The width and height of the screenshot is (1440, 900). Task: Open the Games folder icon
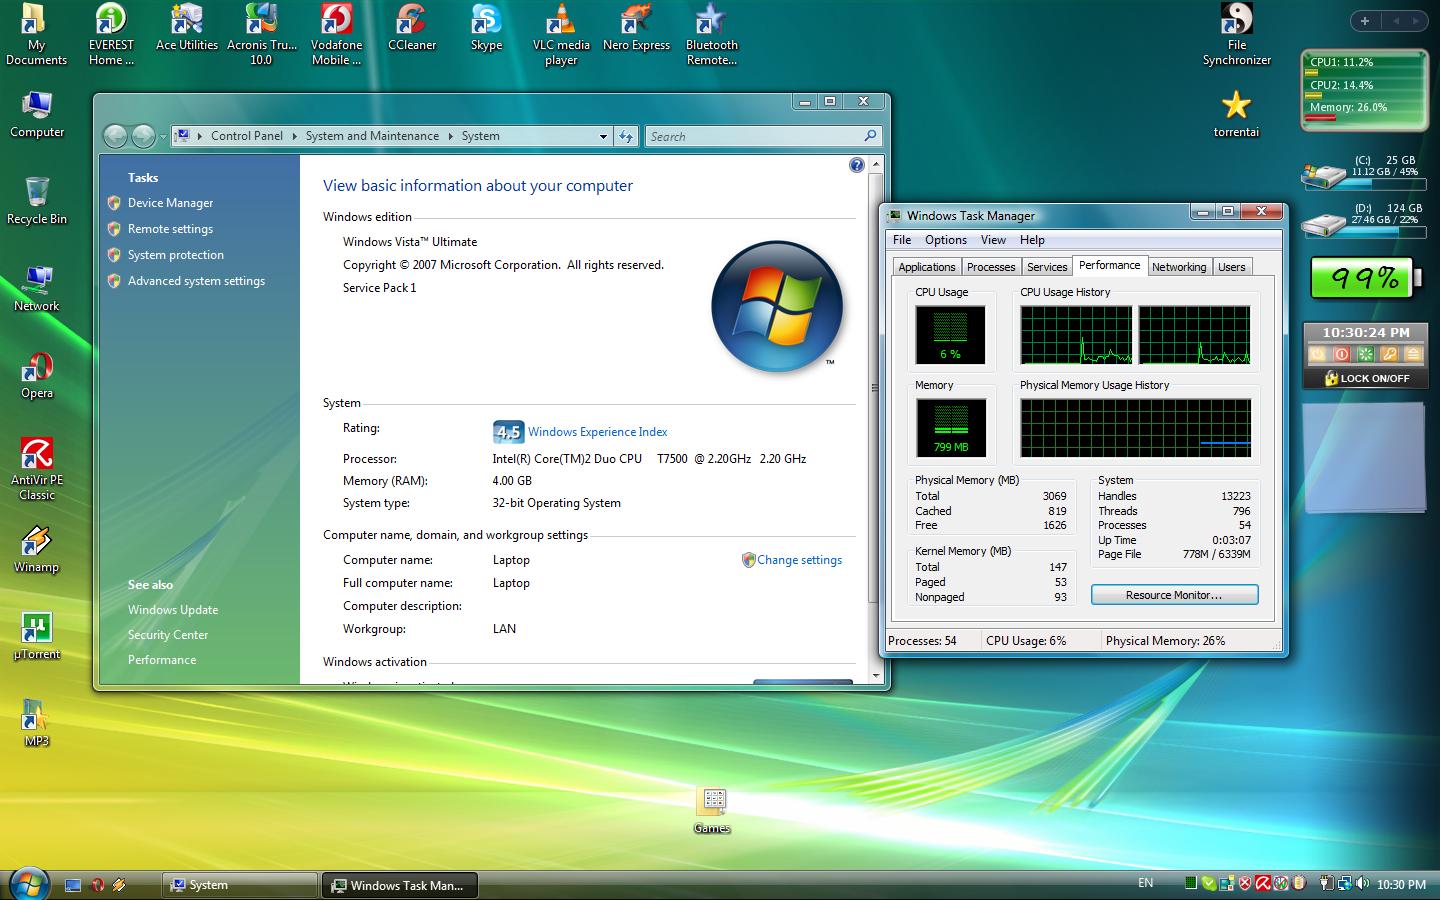(713, 810)
